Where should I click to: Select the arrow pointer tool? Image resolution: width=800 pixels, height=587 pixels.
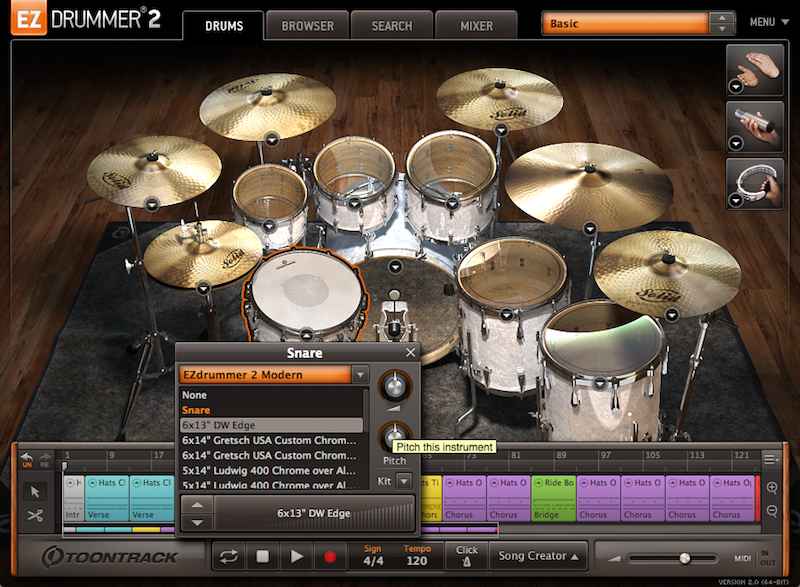click(x=35, y=492)
